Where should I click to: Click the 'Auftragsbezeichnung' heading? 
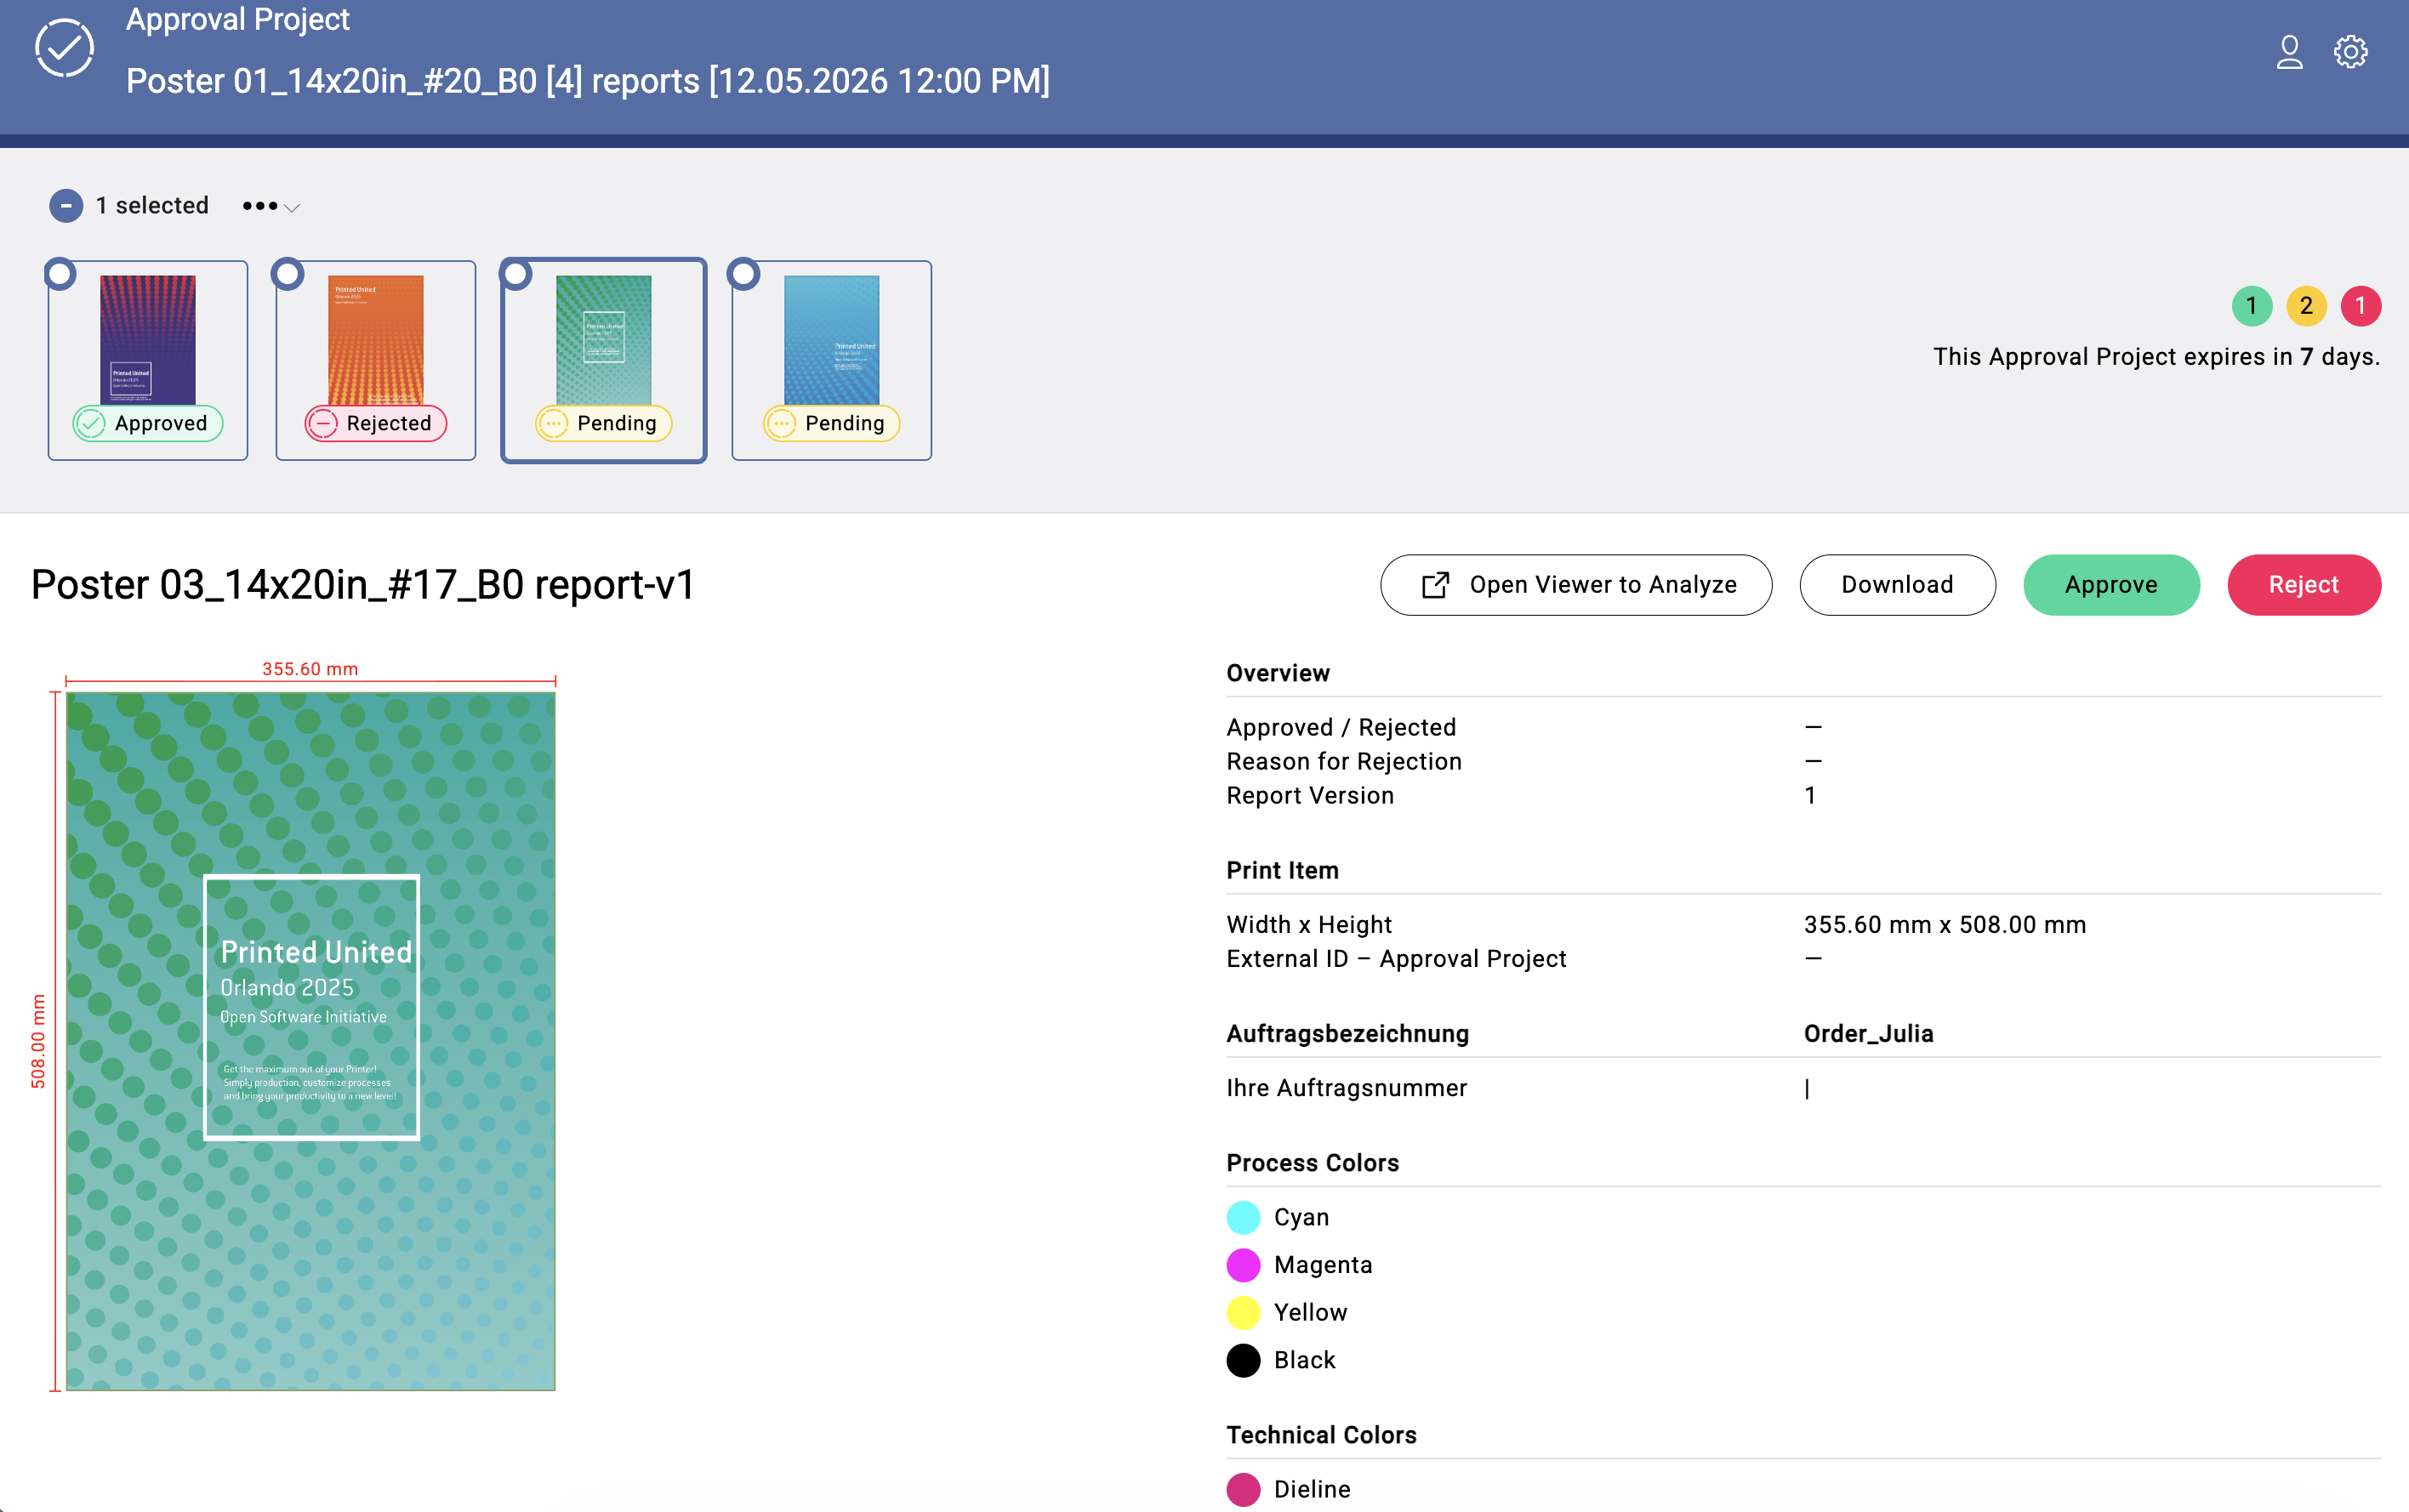1347,1034
